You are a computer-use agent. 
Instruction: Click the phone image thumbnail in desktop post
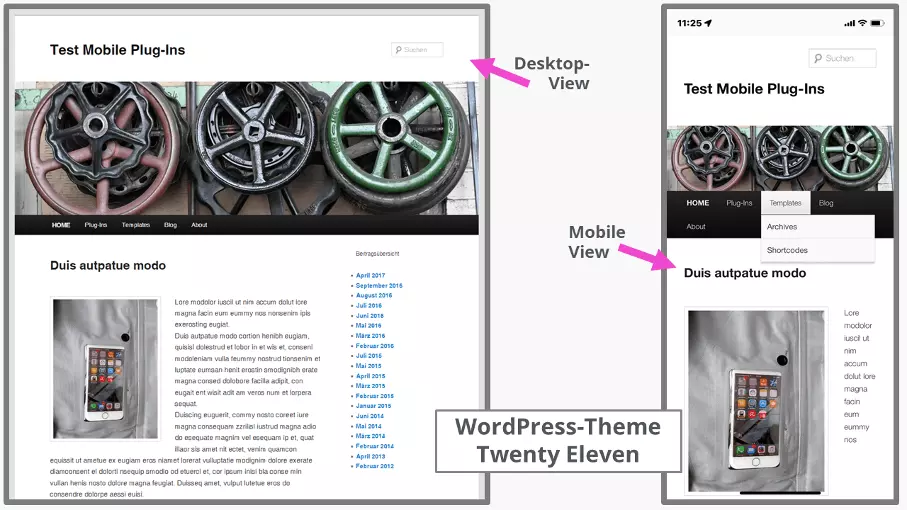click(106, 369)
